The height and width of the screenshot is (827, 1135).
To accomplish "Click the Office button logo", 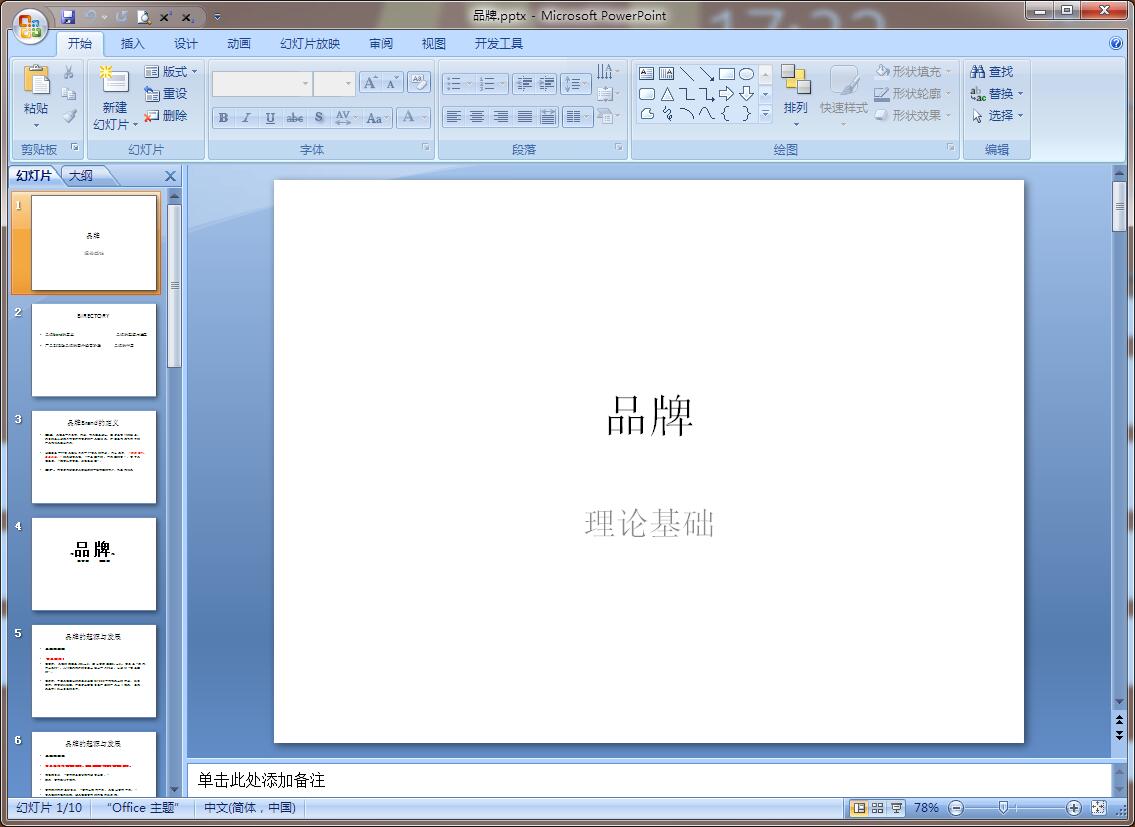I will (x=30, y=24).
